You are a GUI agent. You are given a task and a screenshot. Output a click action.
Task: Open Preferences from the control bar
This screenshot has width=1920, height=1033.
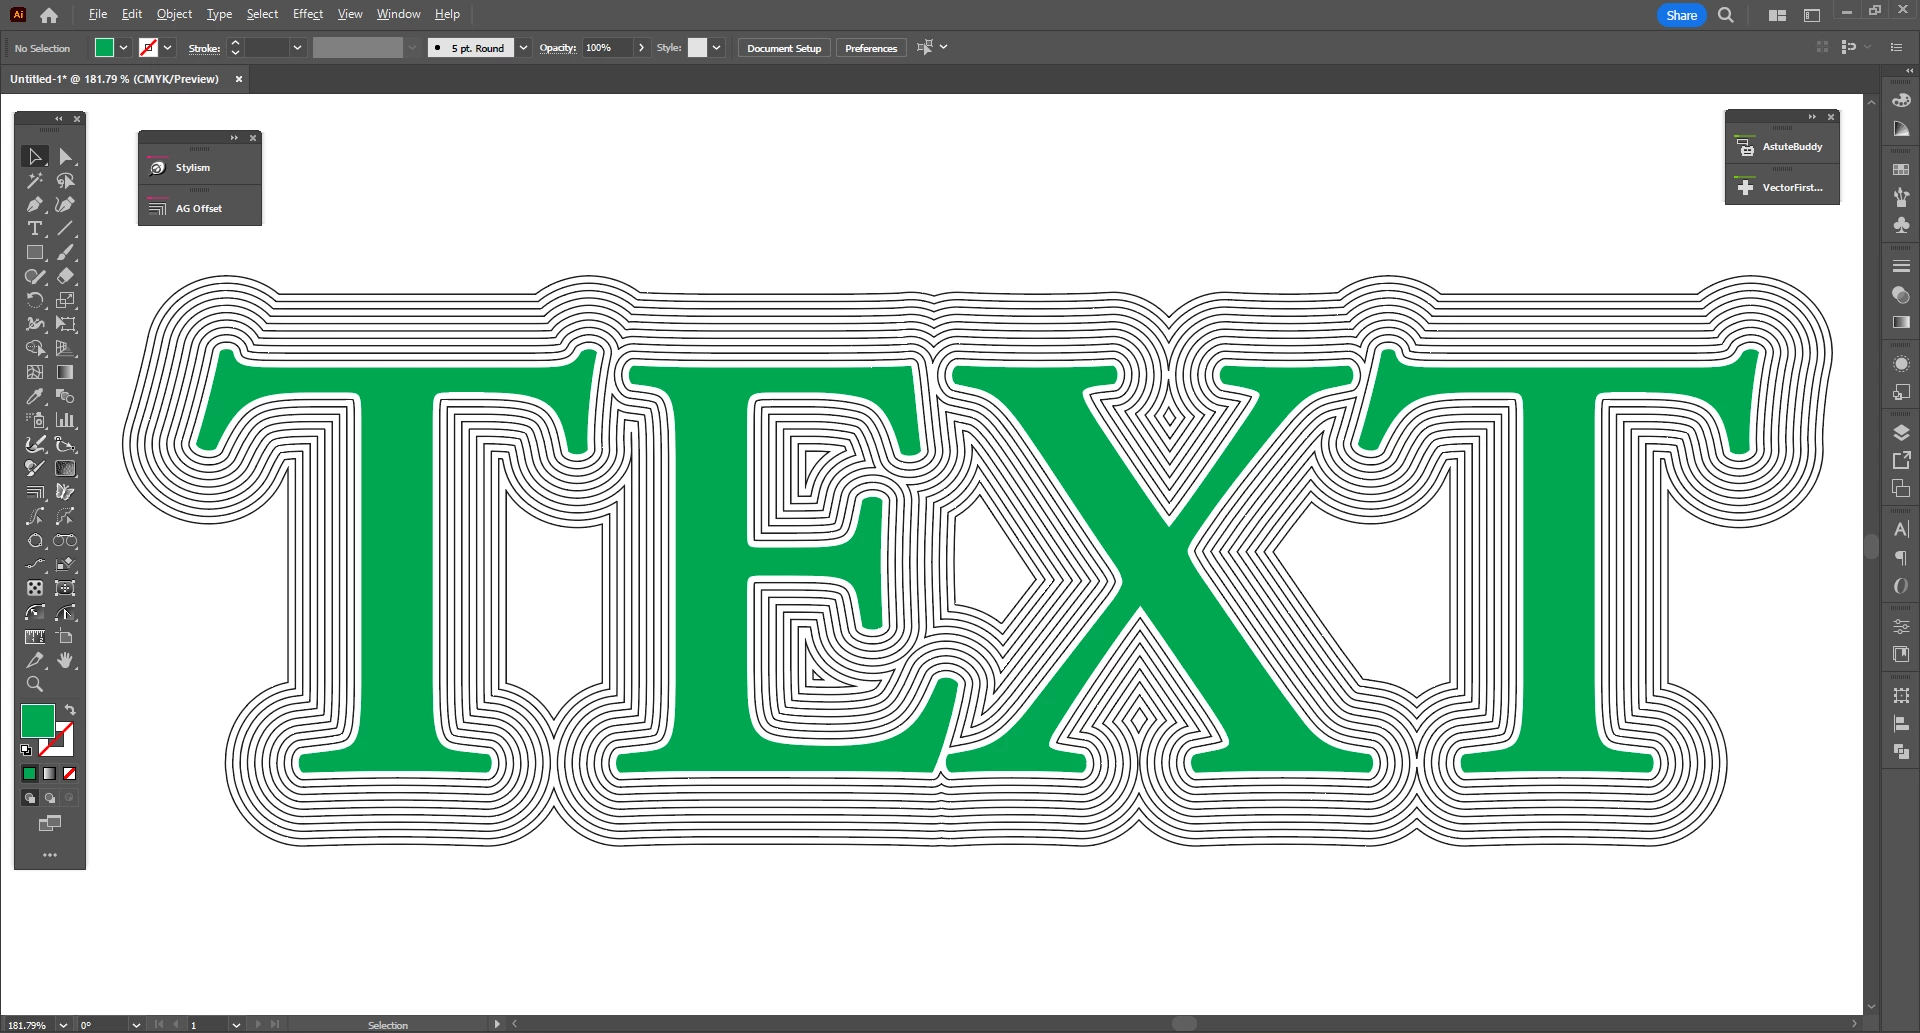pyautogui.click(x=871, y=48)
